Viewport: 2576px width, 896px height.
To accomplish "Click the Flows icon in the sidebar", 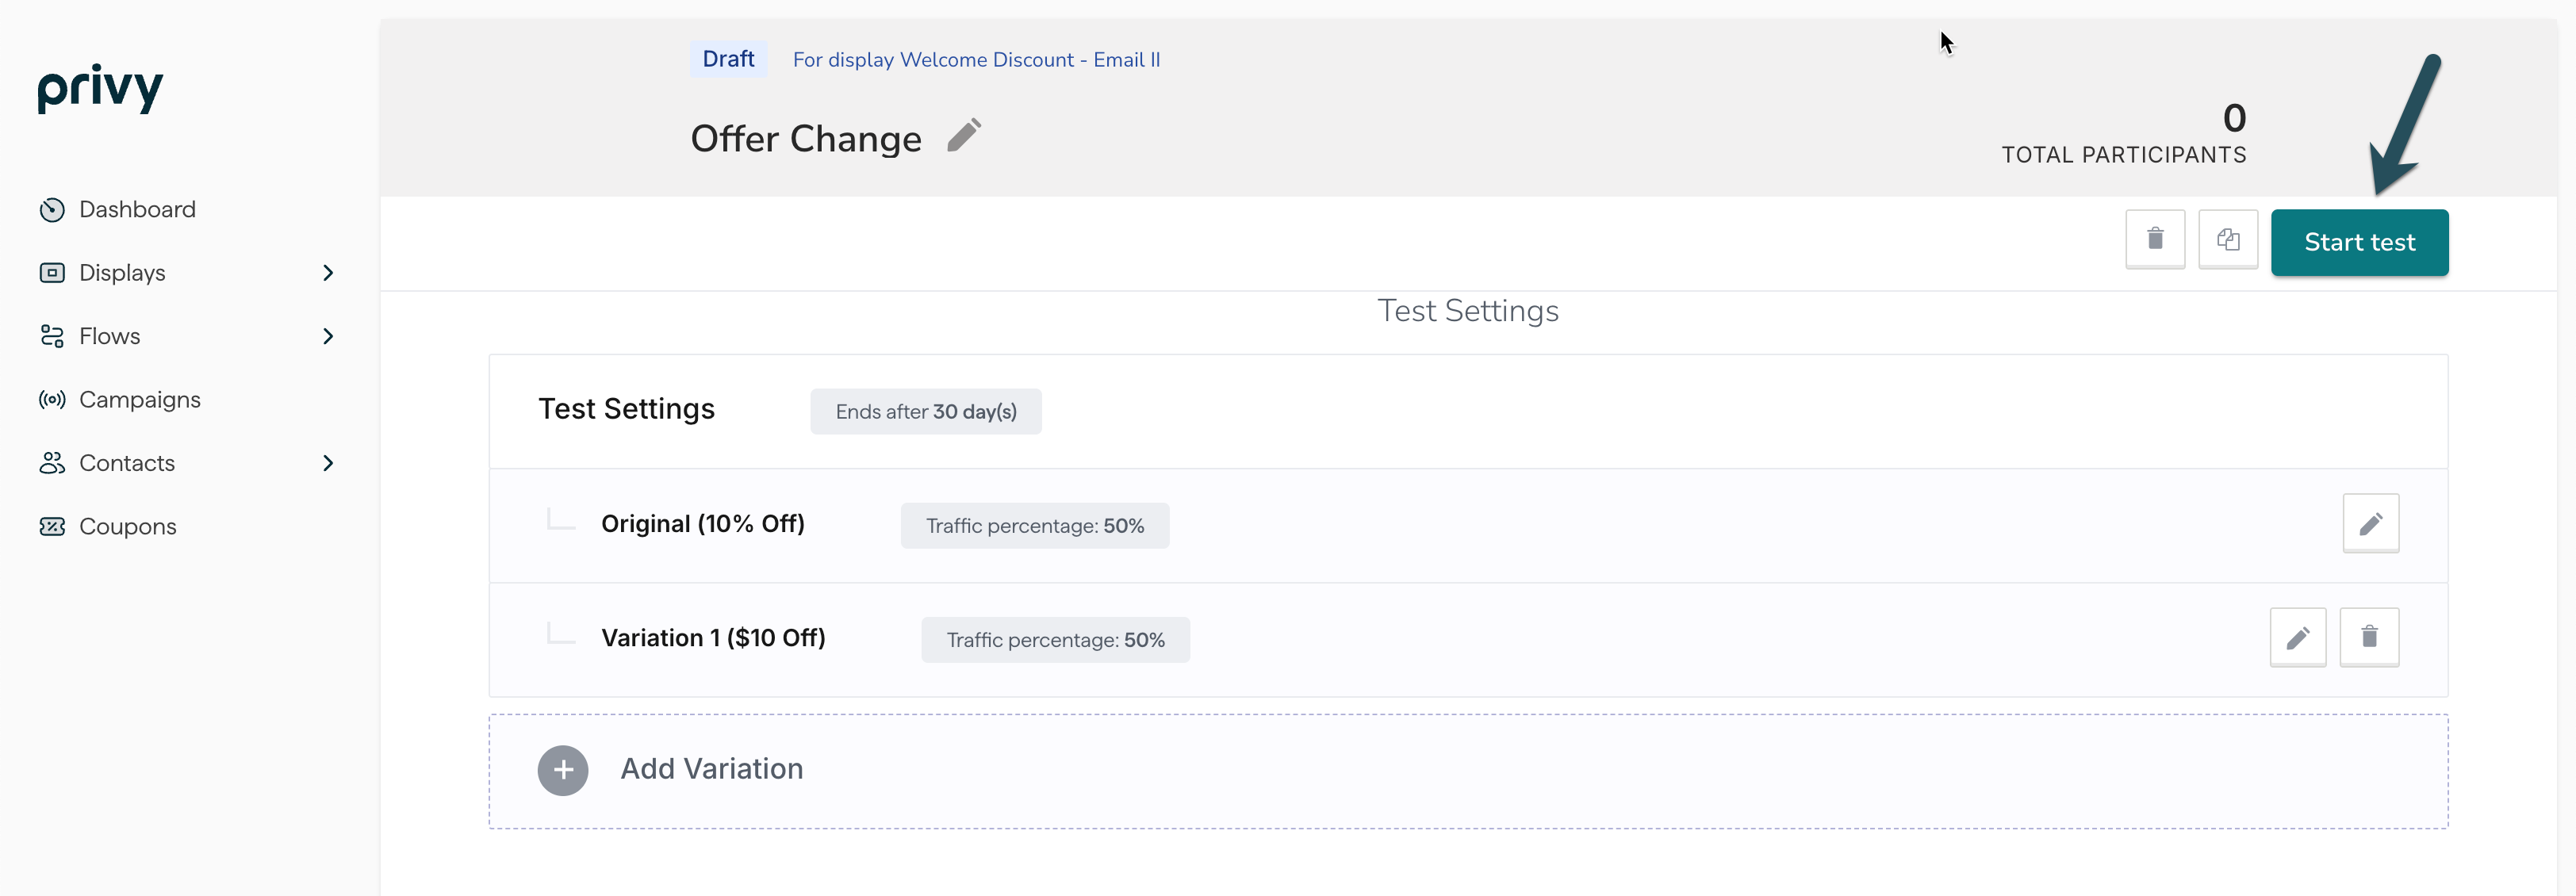I will point(51,336).
